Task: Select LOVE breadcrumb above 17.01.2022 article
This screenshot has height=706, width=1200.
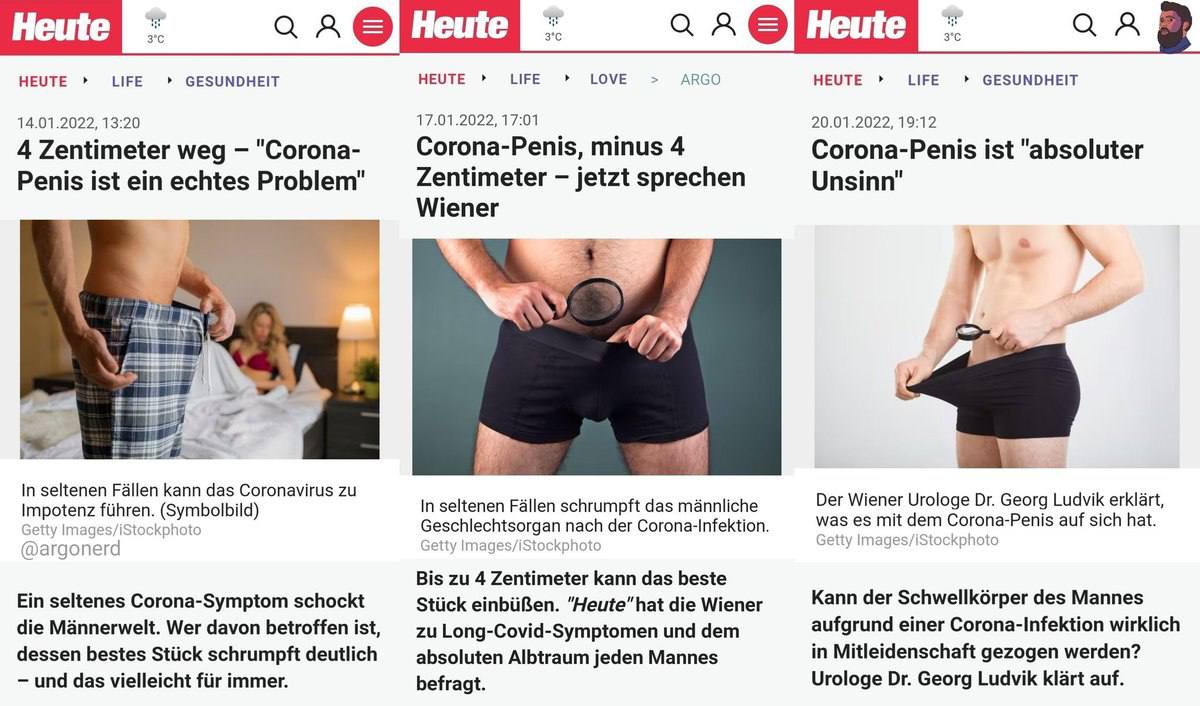Action: pos(609,79)
